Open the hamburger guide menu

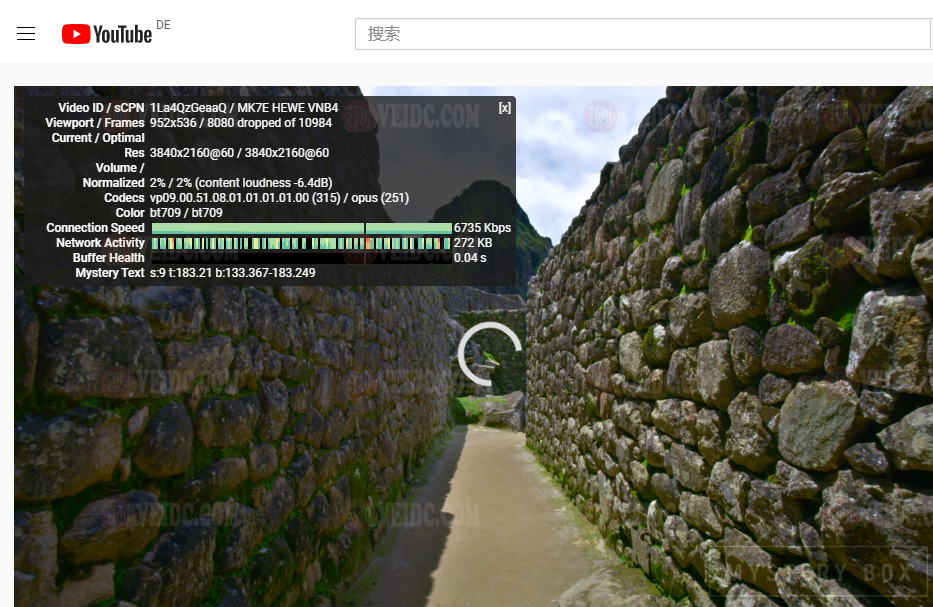26,34
